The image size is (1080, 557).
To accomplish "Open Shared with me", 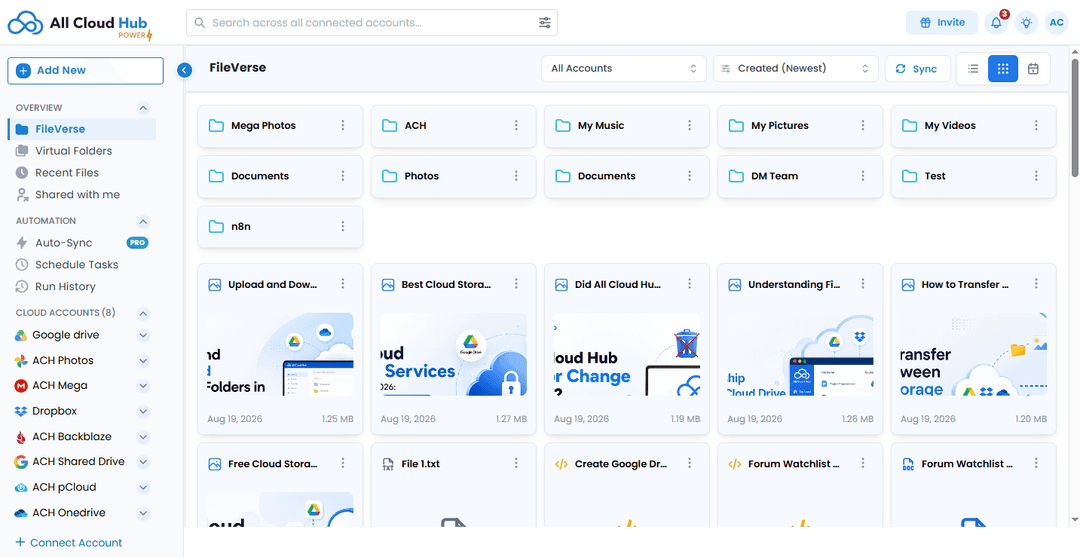I will coord(77,195).
